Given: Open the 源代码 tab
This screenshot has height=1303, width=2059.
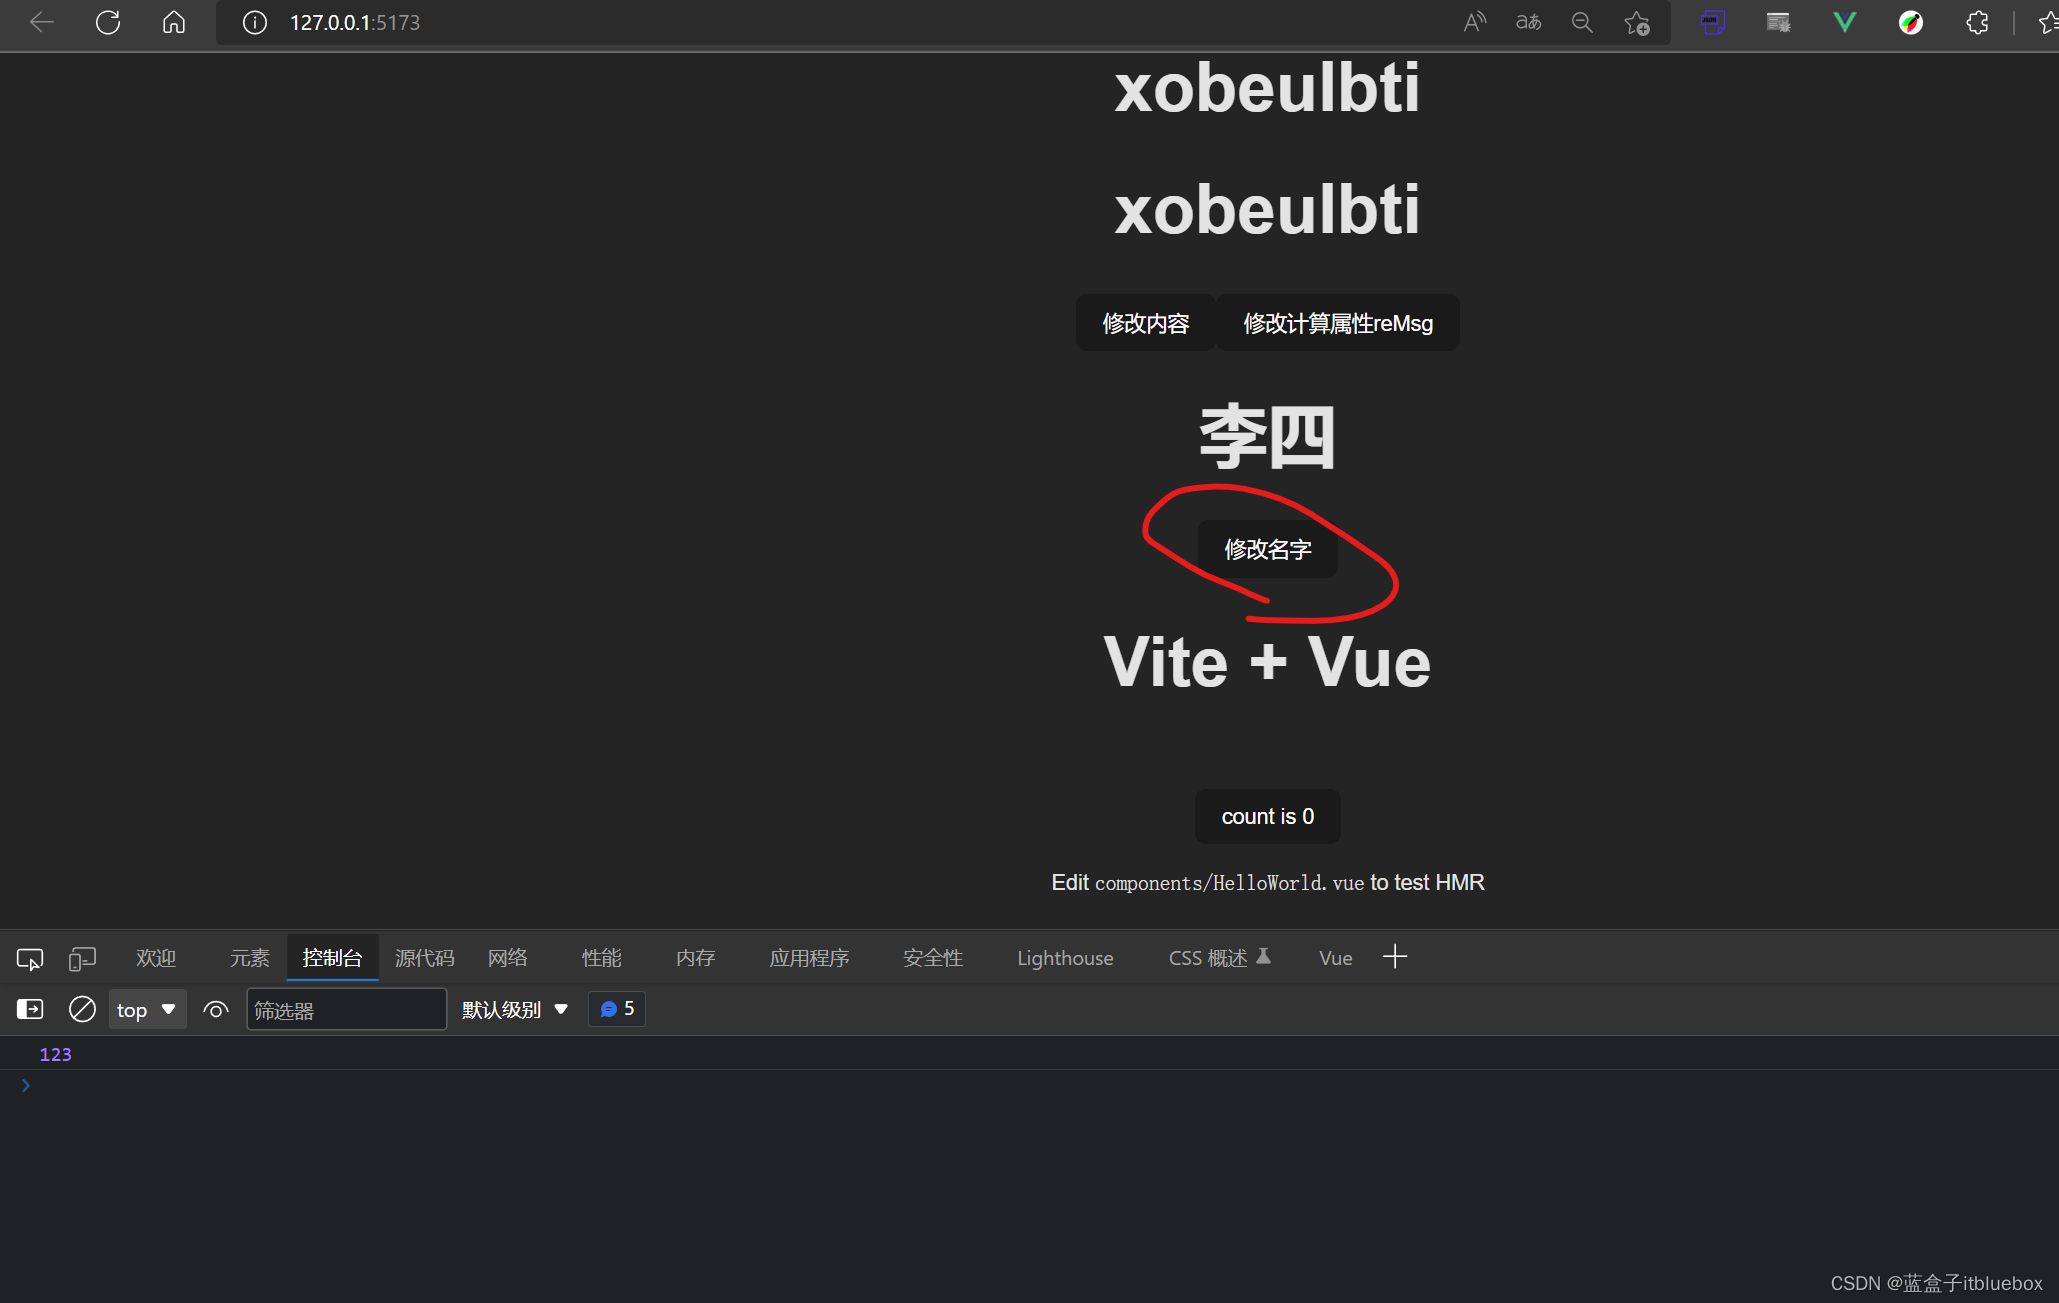Looking at the screenshot, I should pos(424,958).
